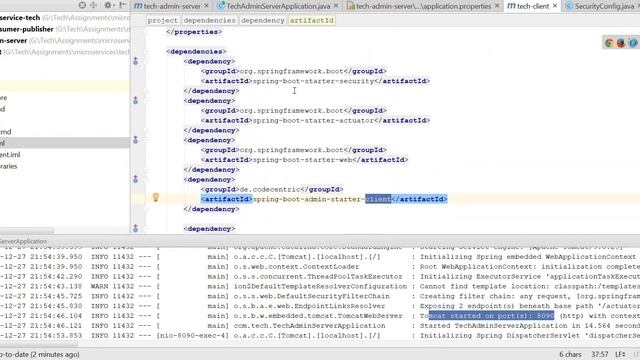Viewport: 640px width, 360px height.
Task: Click LF line separator in status bar
Action: 620,354
